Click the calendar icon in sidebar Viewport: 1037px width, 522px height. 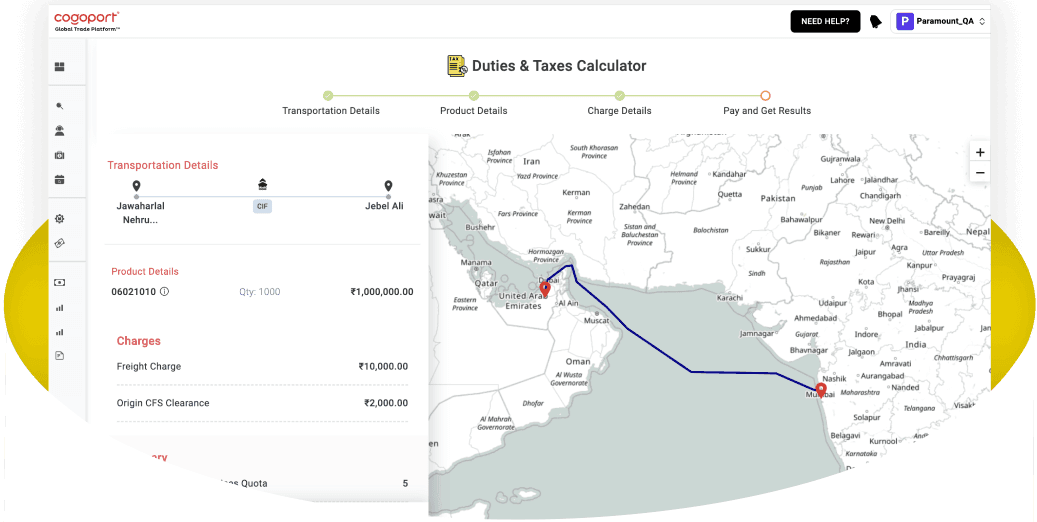(59, 180)
